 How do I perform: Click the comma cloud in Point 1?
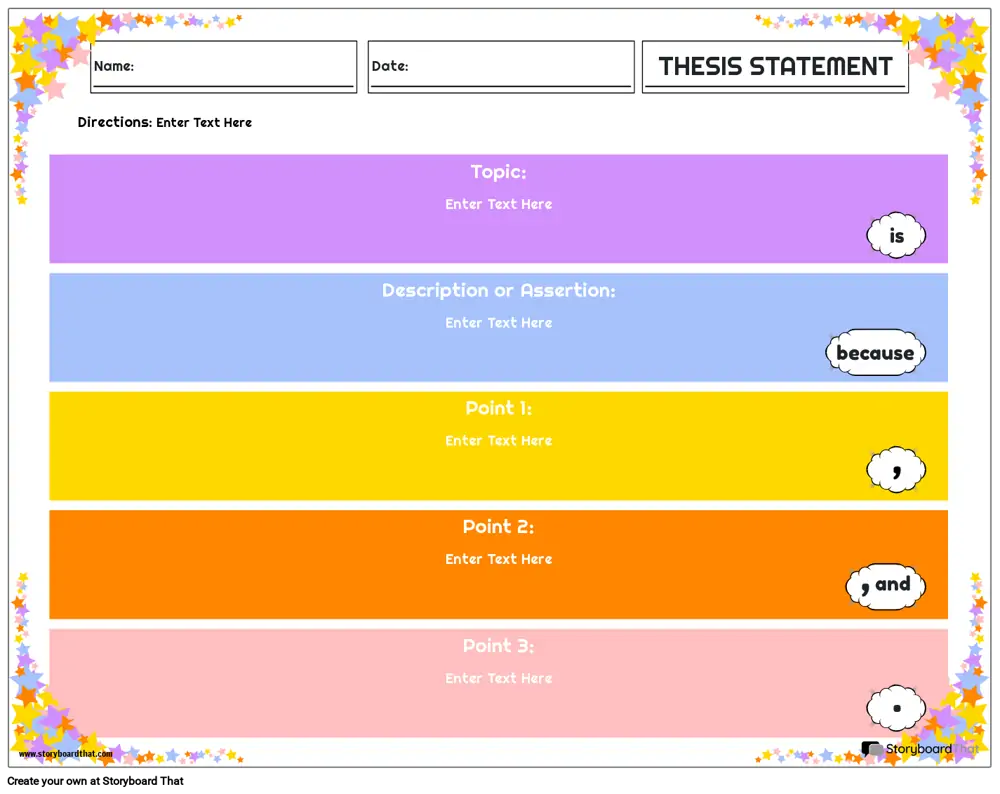[x=896, y=469]
